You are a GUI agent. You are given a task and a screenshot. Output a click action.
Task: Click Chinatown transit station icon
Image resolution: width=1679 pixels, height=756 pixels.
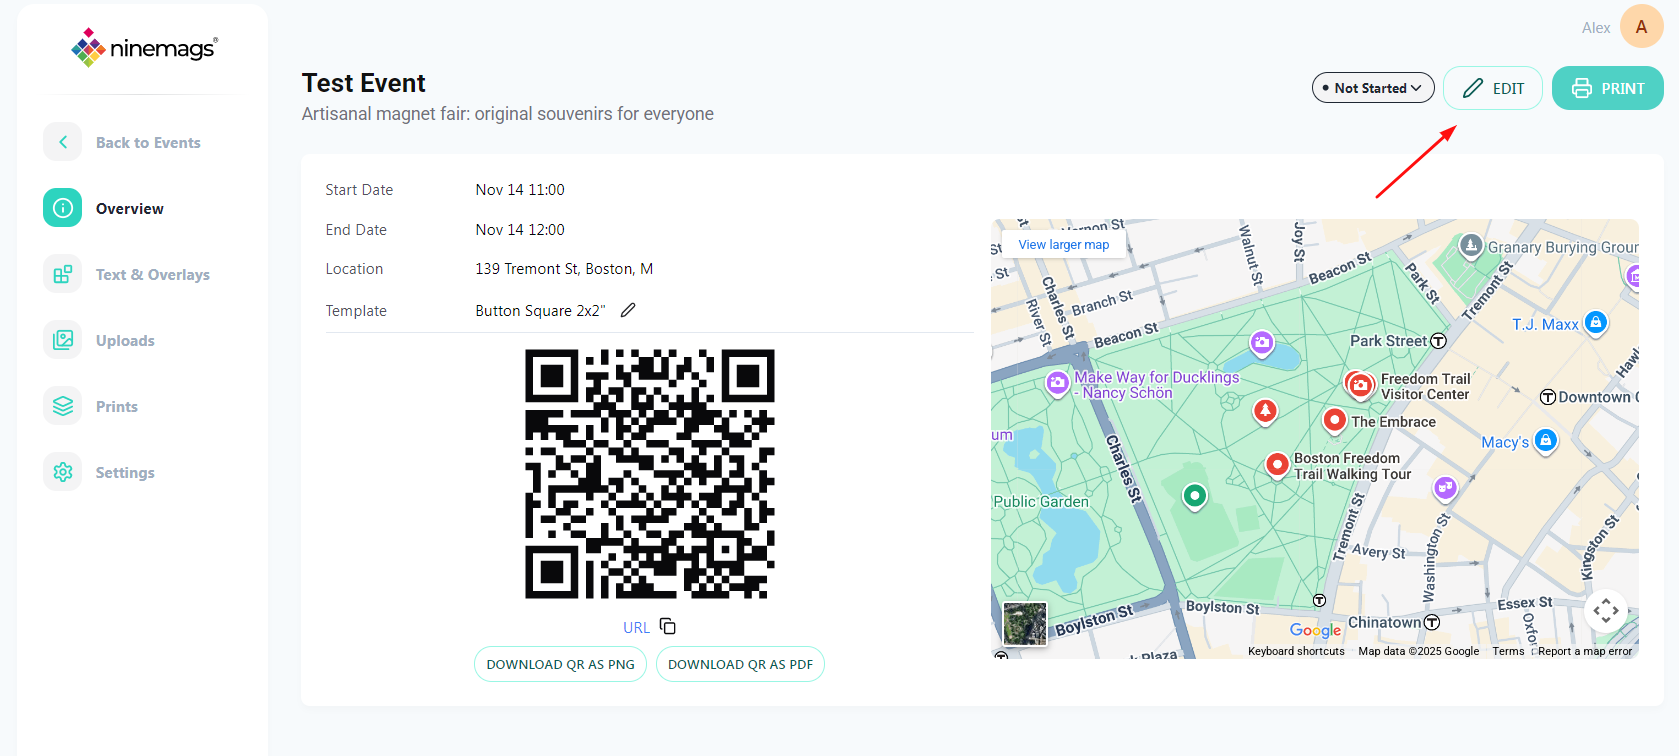(1432, 622)
